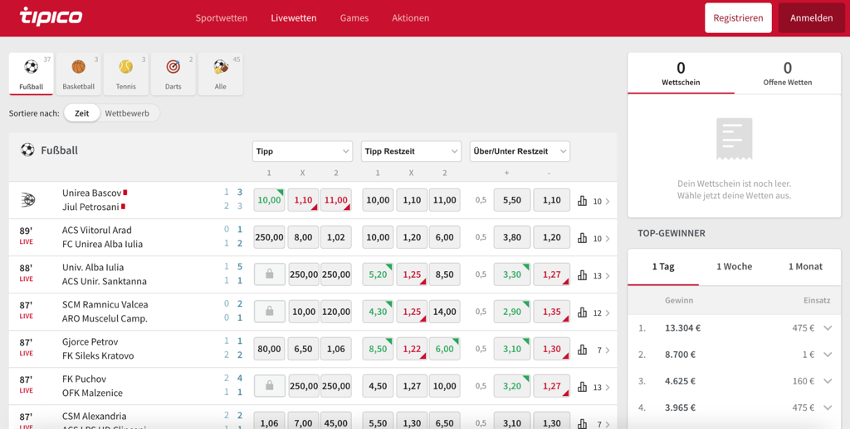Sort by Wettbewerb toggle

tap(127, 113)
